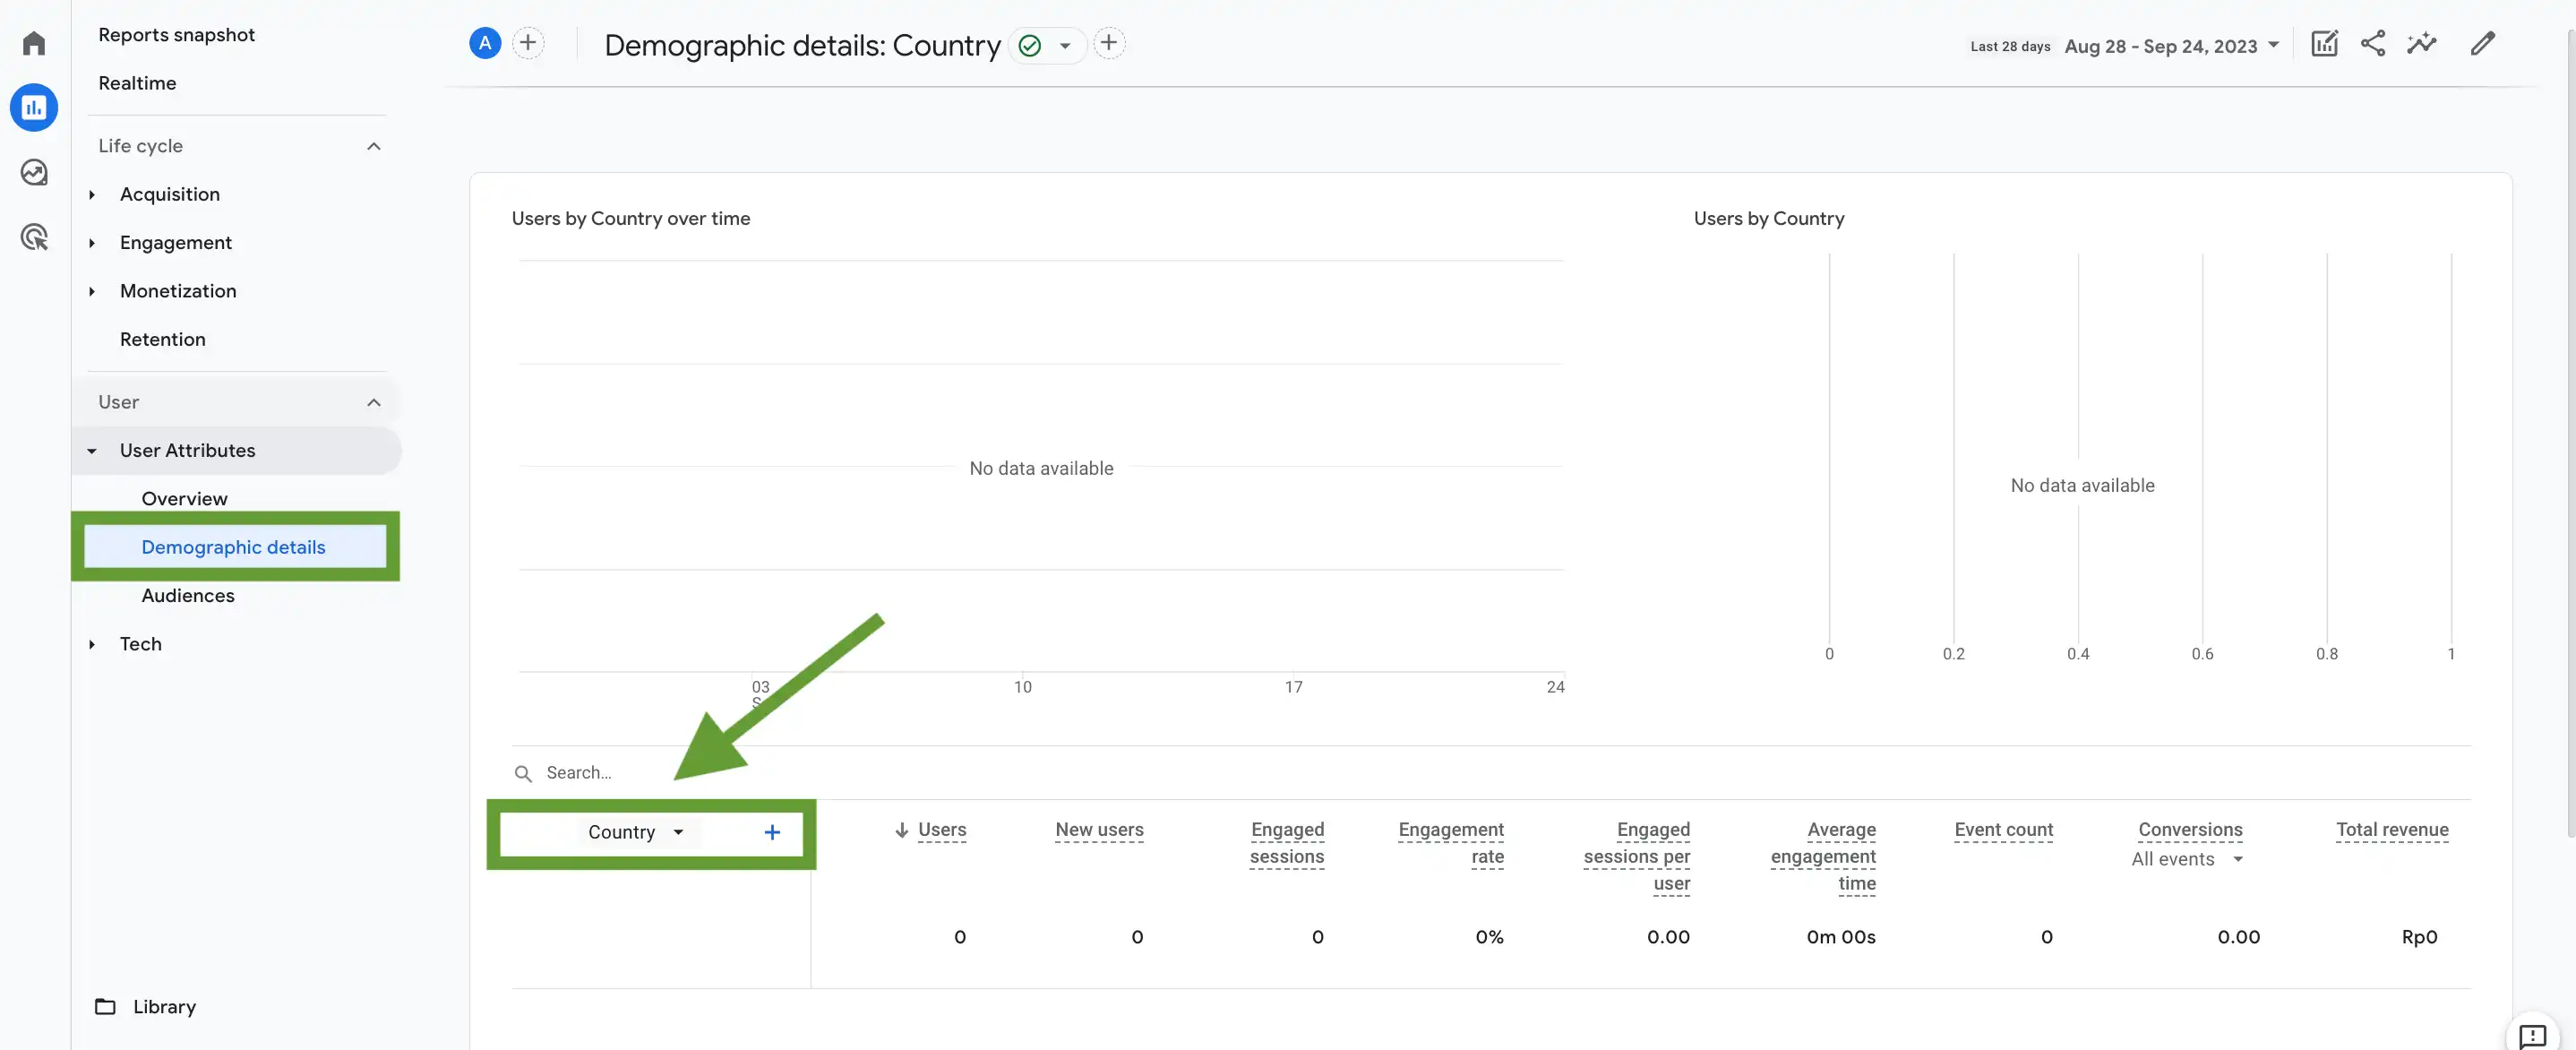This screenshot has width=2576, height=1050.
Task: Click 'Users by Country' chart title
Action: coord(1768,218)
